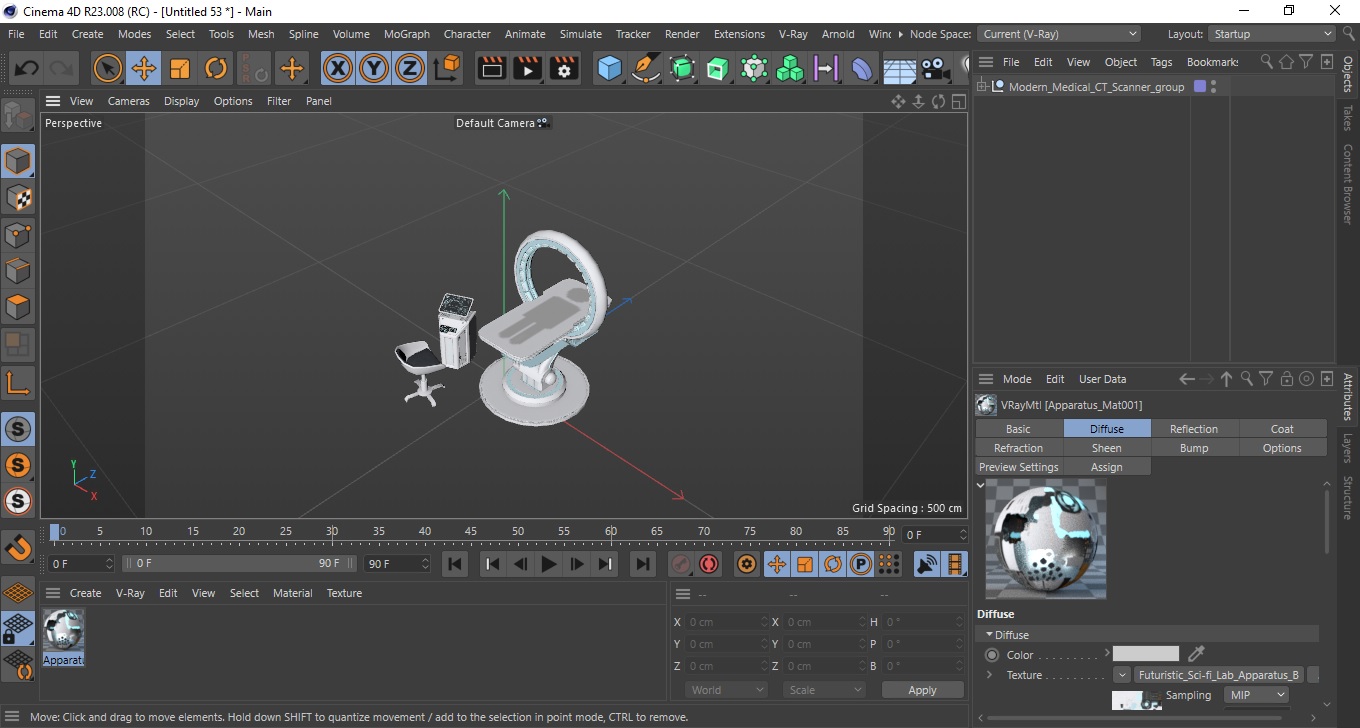Pick color with eyedropper icon

(1196, 654)
